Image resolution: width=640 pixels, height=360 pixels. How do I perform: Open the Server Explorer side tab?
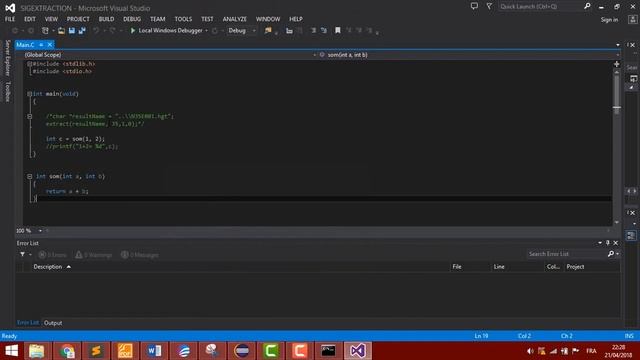point(7,58)
